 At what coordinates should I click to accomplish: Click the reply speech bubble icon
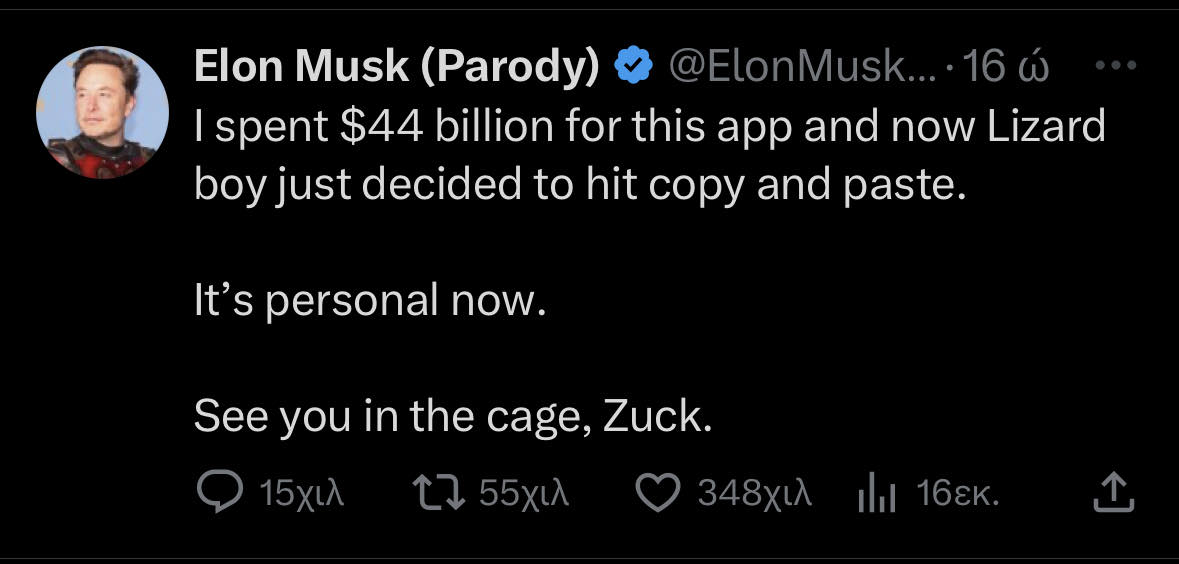215,492
